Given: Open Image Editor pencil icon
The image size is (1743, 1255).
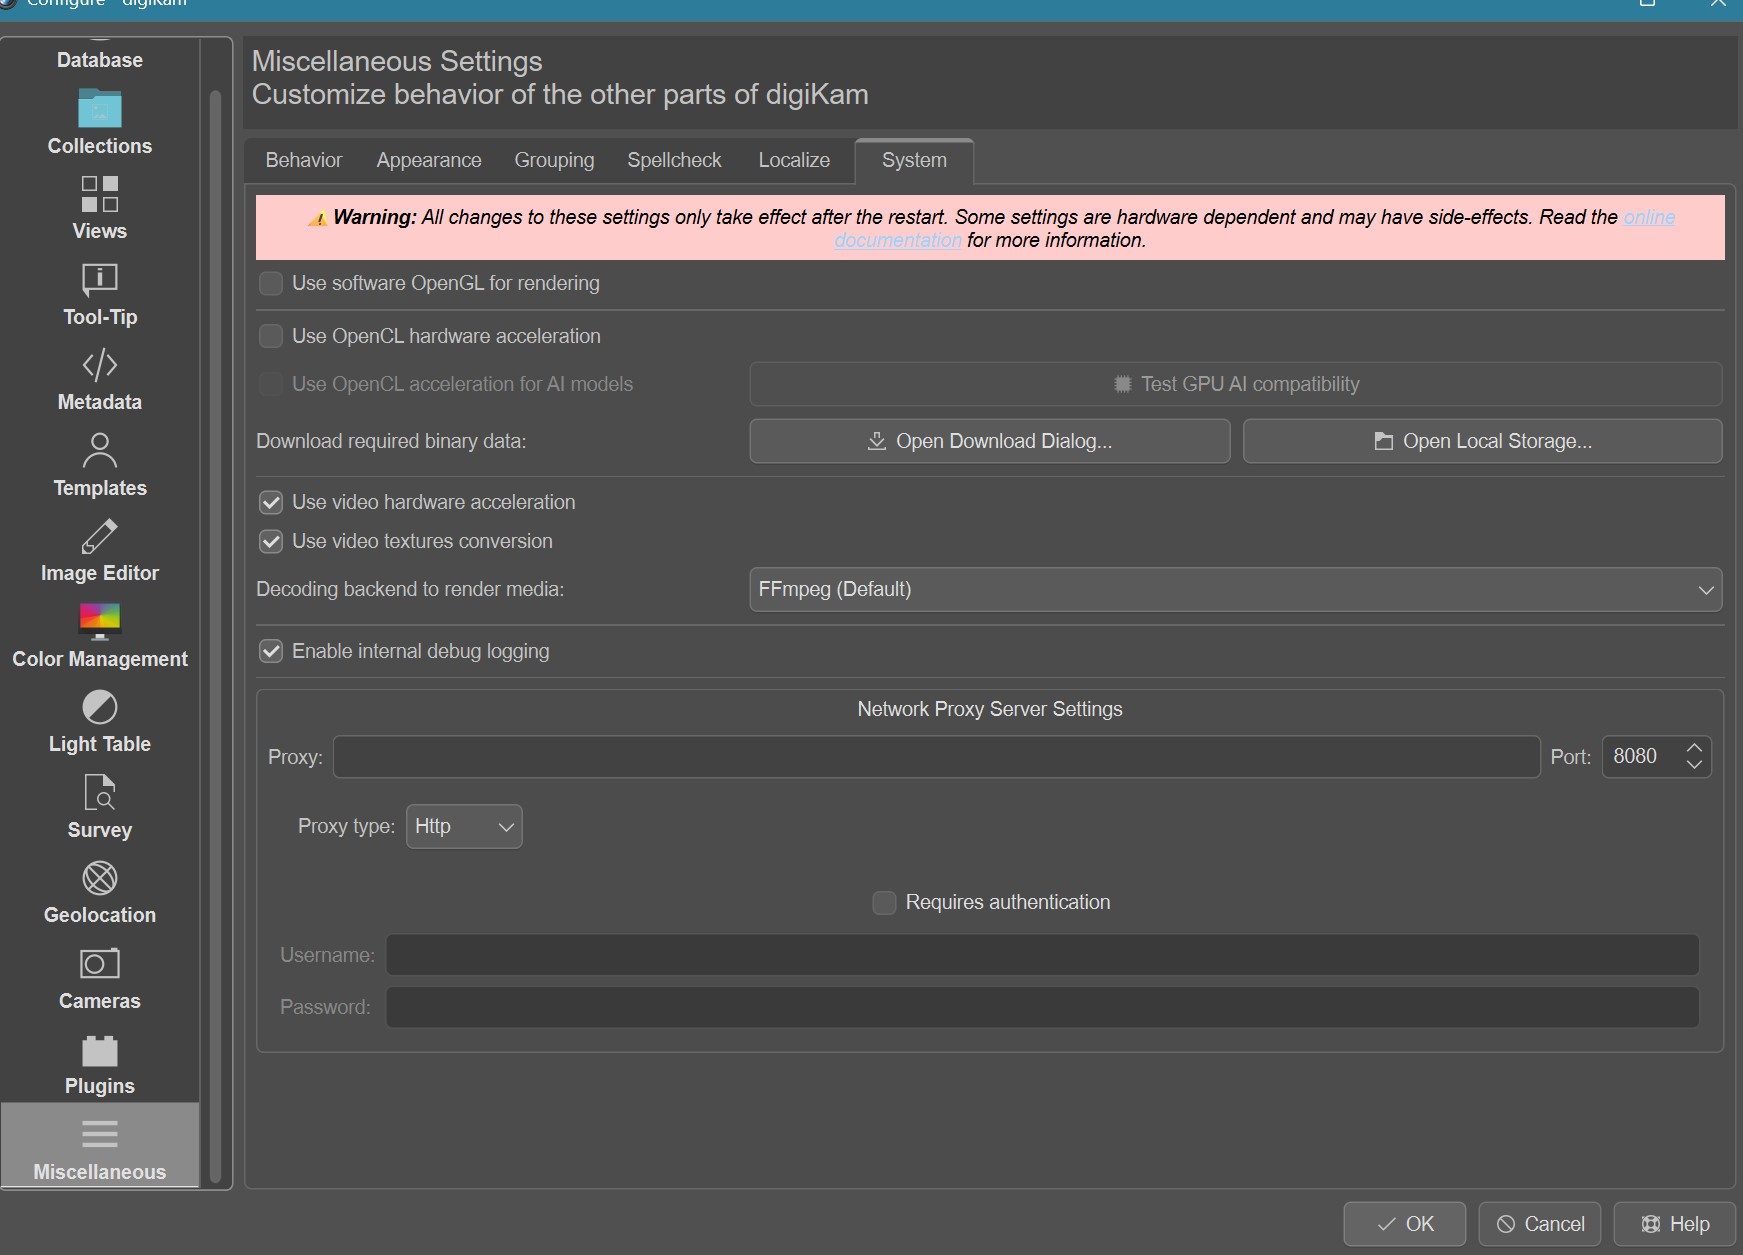Looking at the screenshot, I should point(99,537).
